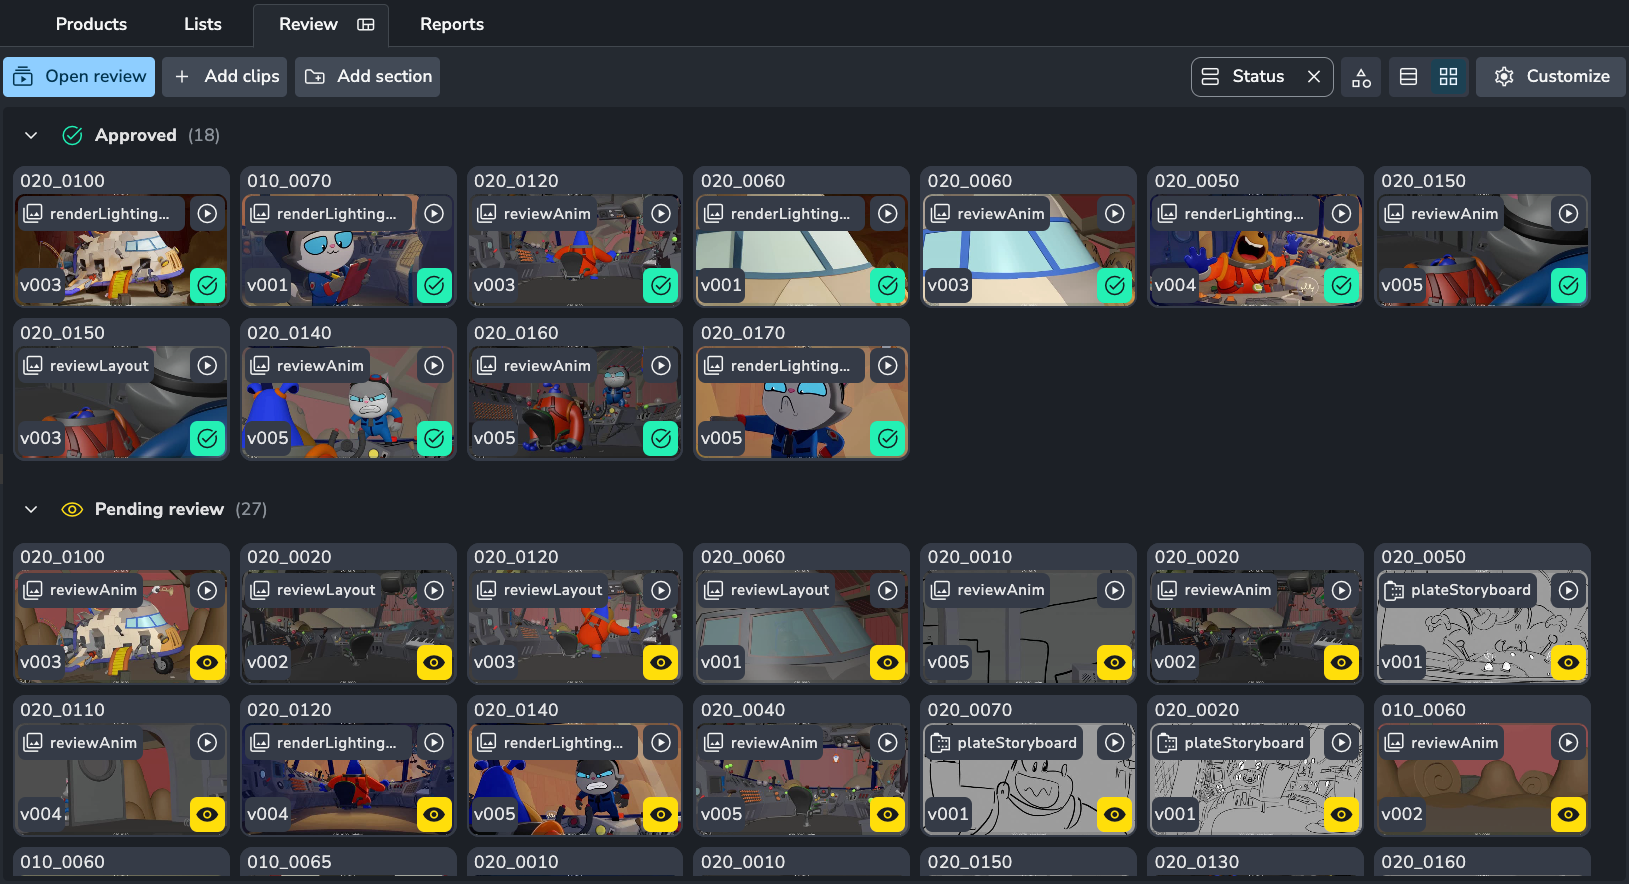1629x884 pixels.
Task: Click the yellow eye icon beside Pending review header
Action: [x=72, y=509]
